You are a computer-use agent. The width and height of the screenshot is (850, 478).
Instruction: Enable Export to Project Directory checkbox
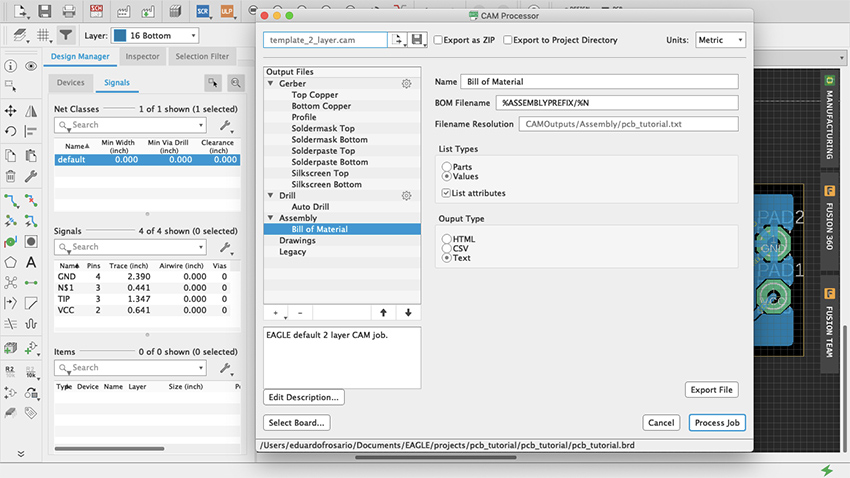(507, 40)
